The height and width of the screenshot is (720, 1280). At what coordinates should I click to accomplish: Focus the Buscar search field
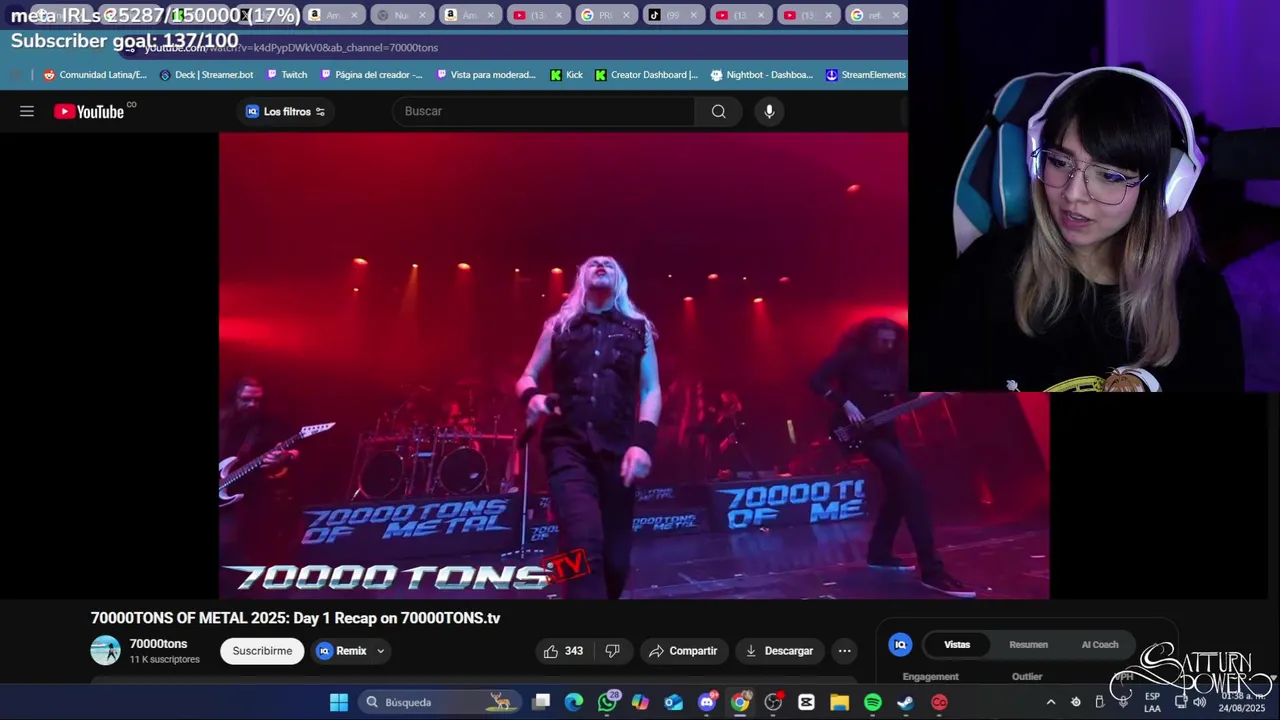tap(543, 111)
